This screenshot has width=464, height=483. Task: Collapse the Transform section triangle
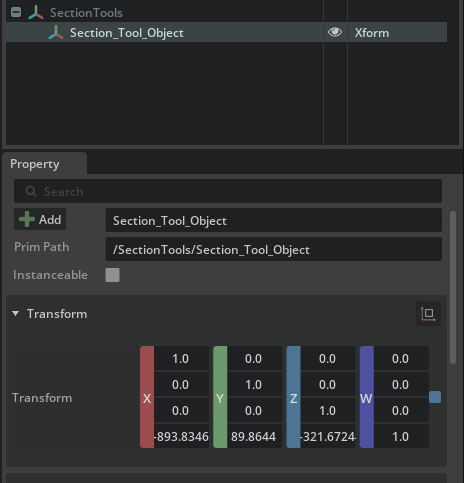tap(15, 313)
